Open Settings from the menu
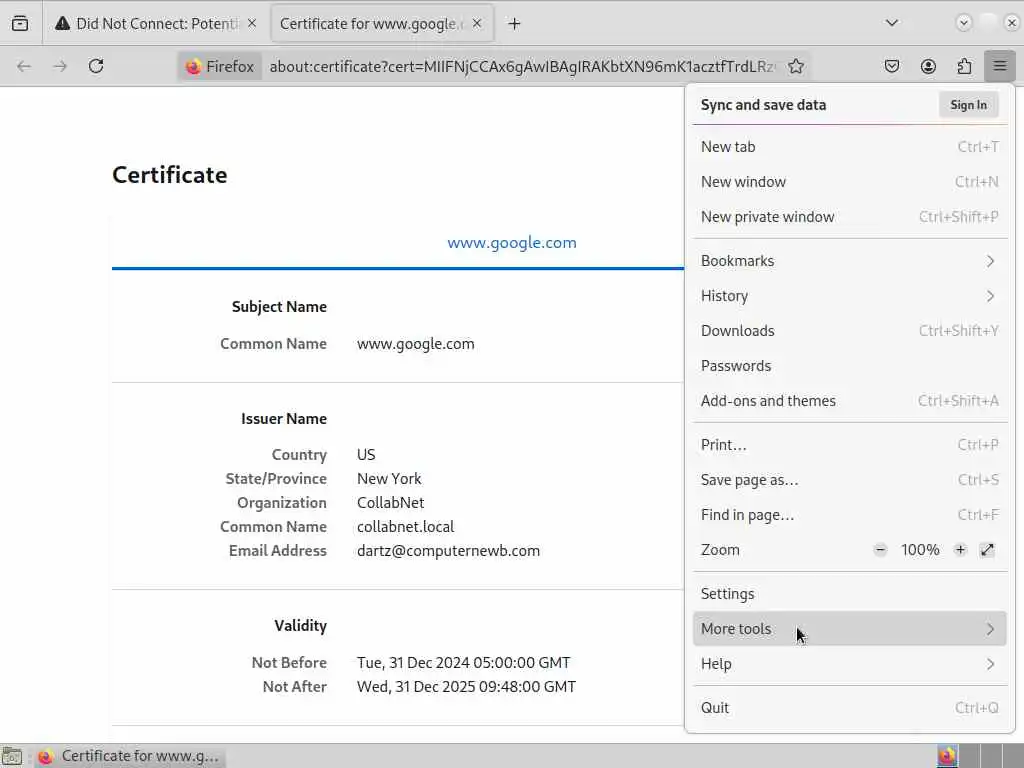This screenshot has width=1024, height=768. click(727, 594)
